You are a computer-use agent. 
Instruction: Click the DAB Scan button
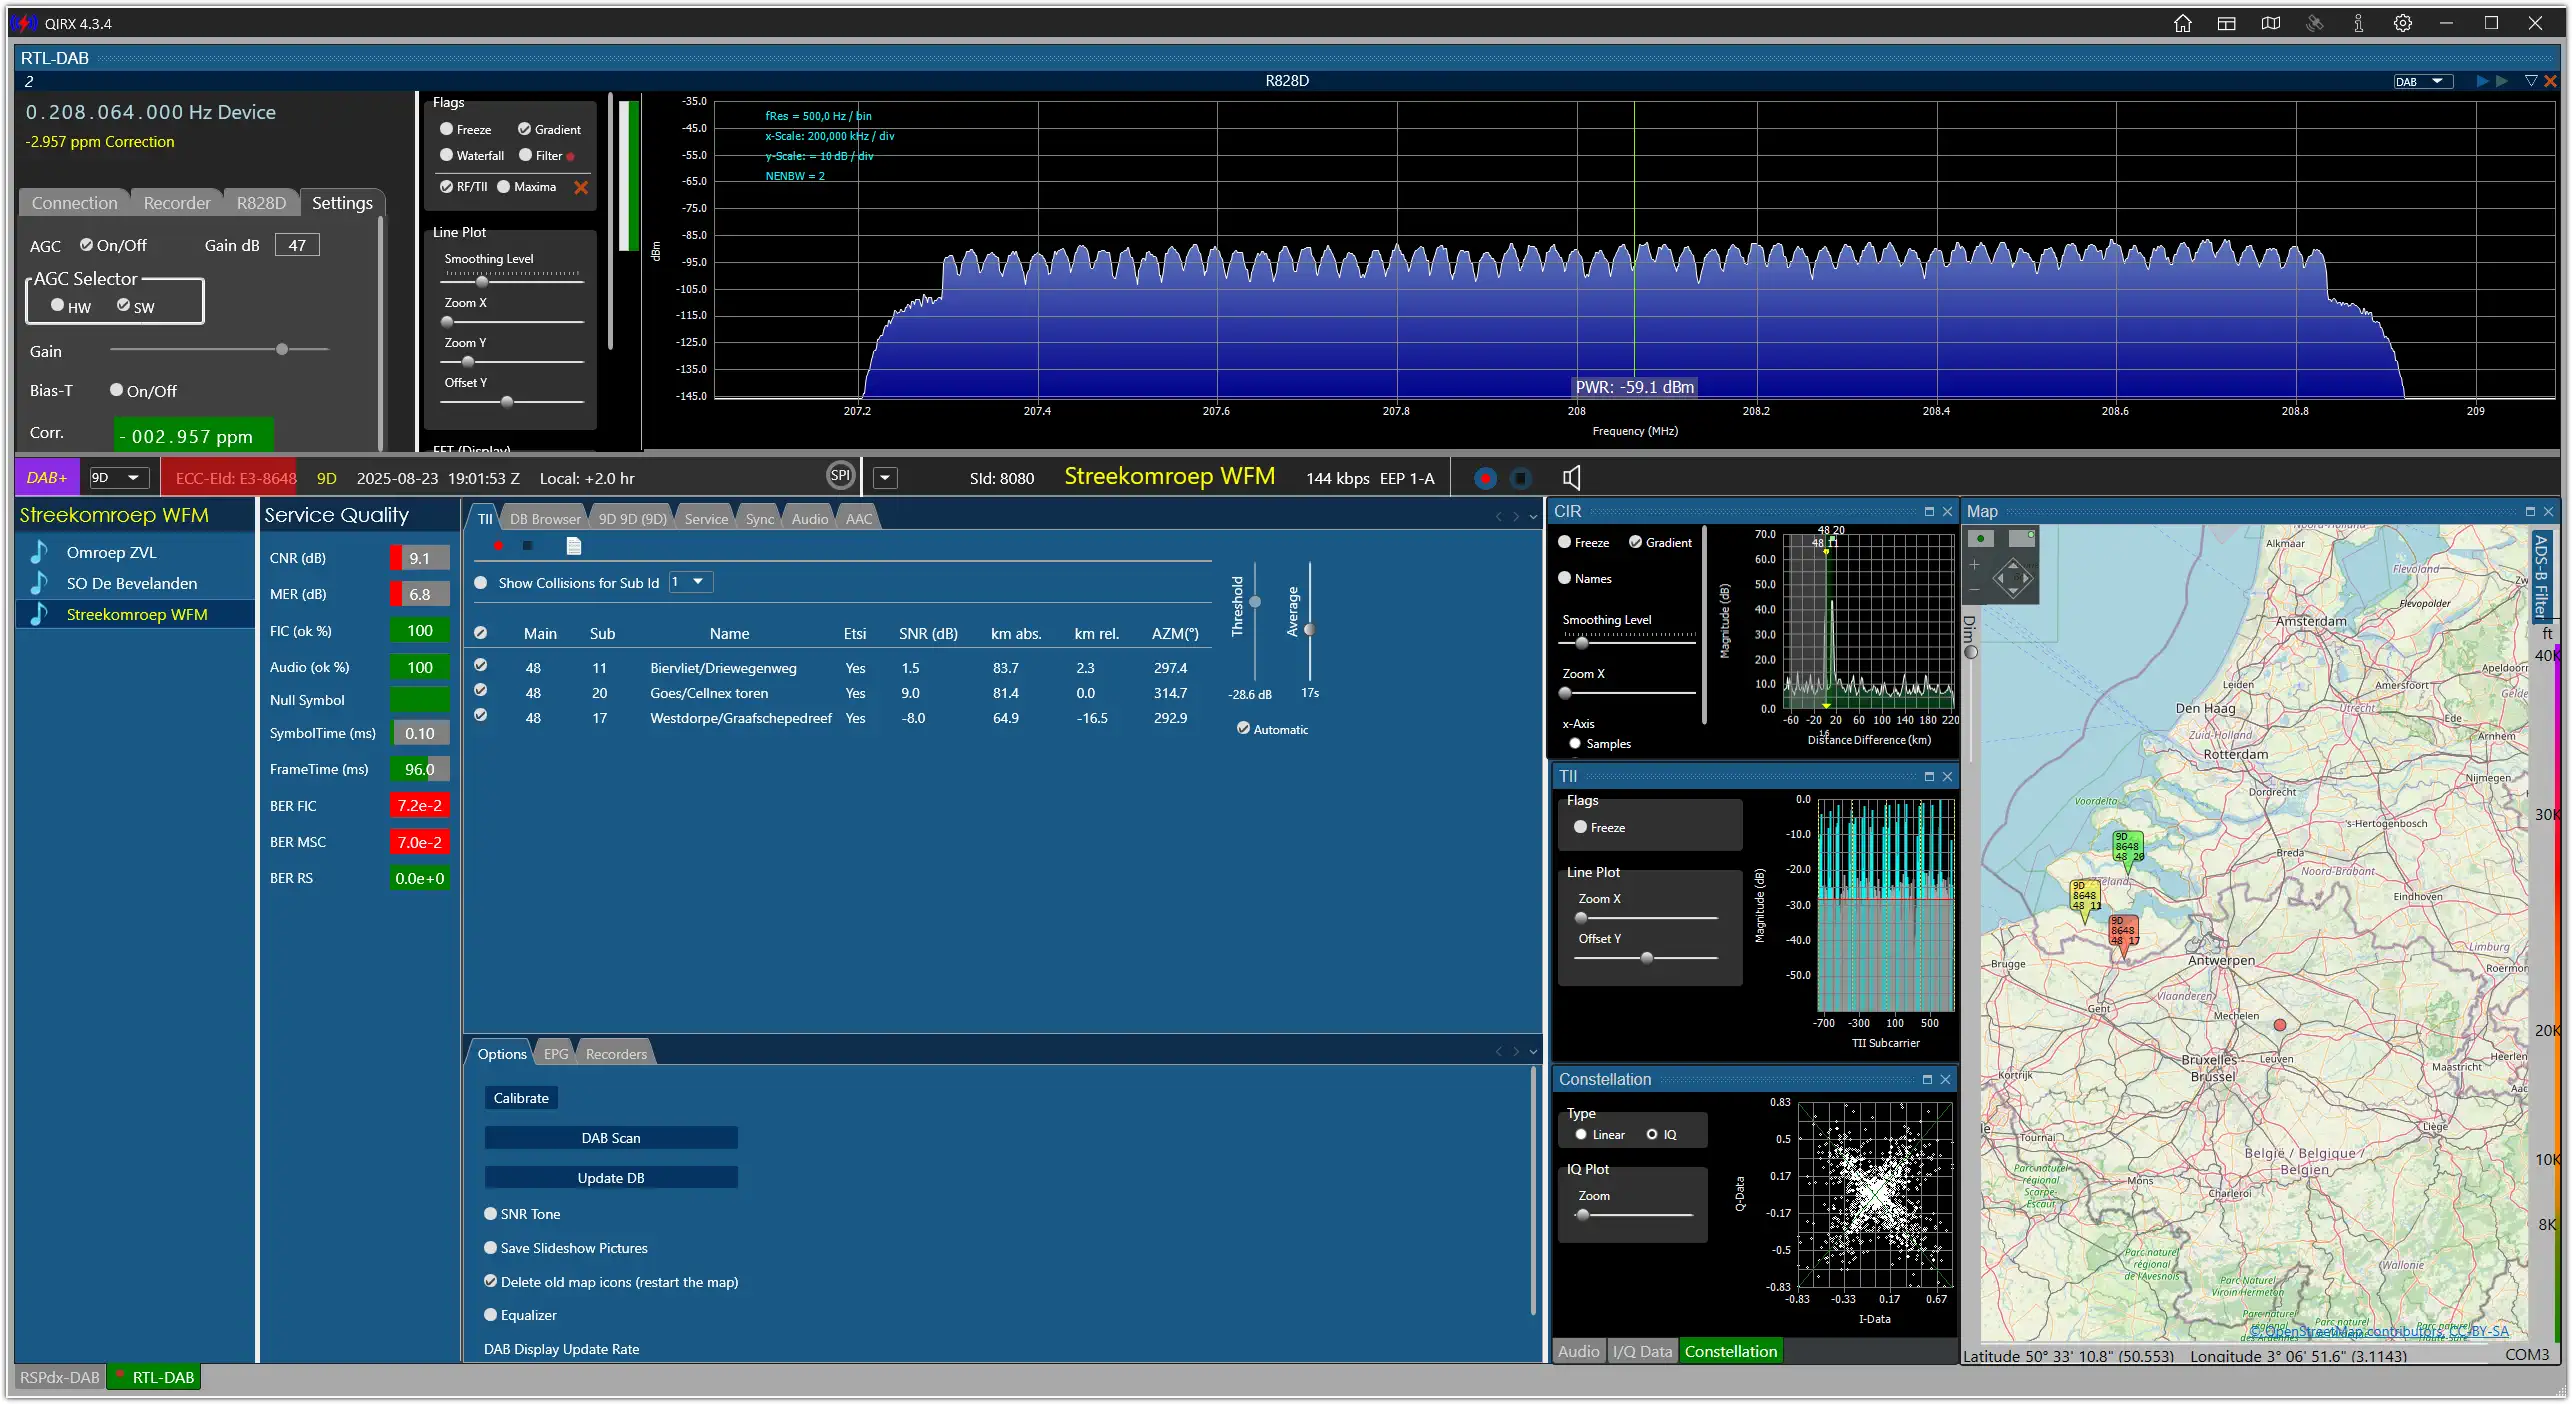[x=611, y=1138]
